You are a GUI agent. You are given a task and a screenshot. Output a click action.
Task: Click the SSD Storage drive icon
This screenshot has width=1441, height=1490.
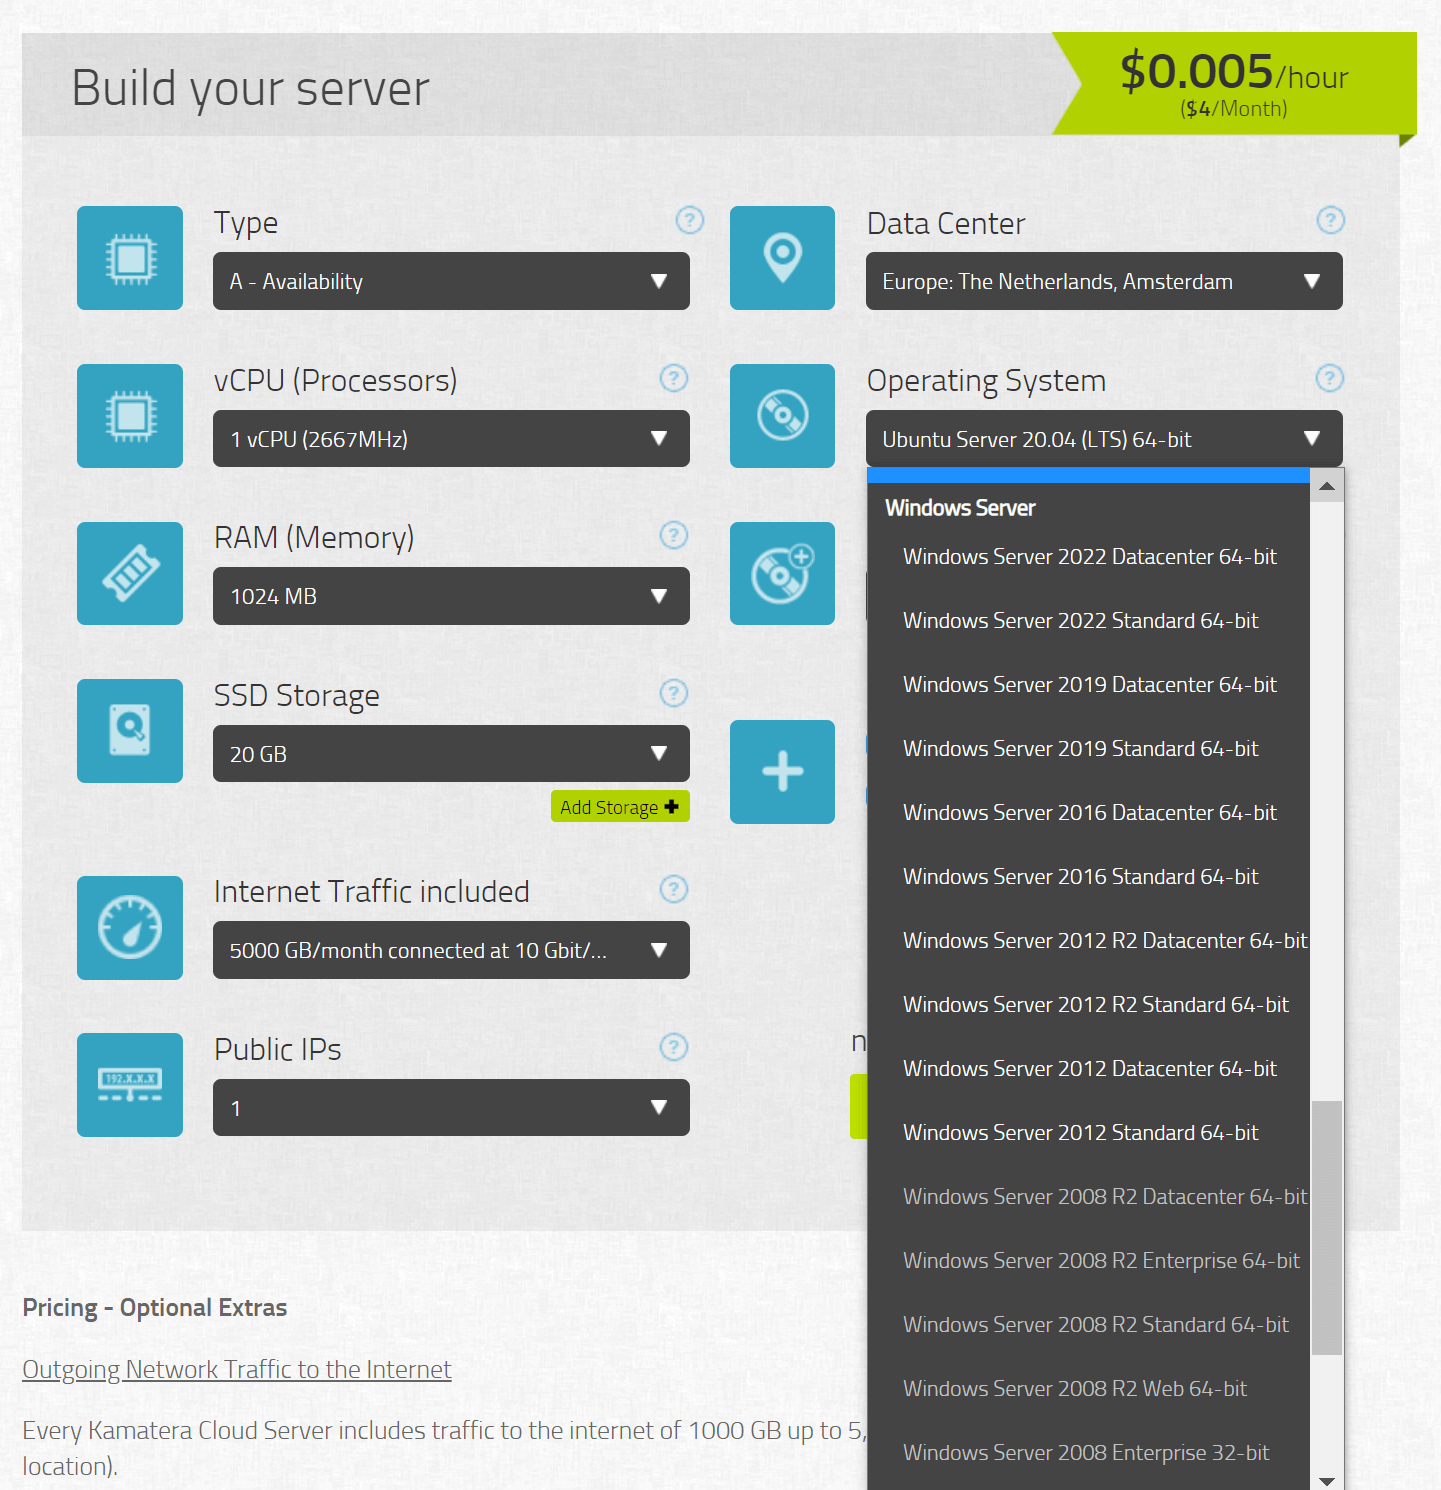[x=130, y=731]
